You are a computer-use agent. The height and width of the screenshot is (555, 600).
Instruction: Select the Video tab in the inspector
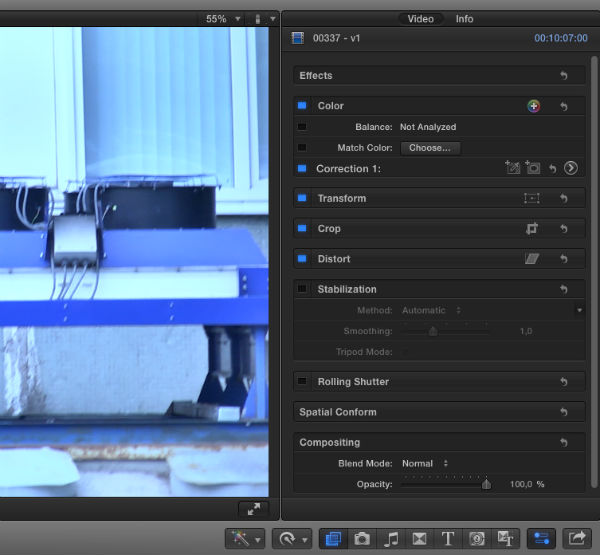[421, 19]
